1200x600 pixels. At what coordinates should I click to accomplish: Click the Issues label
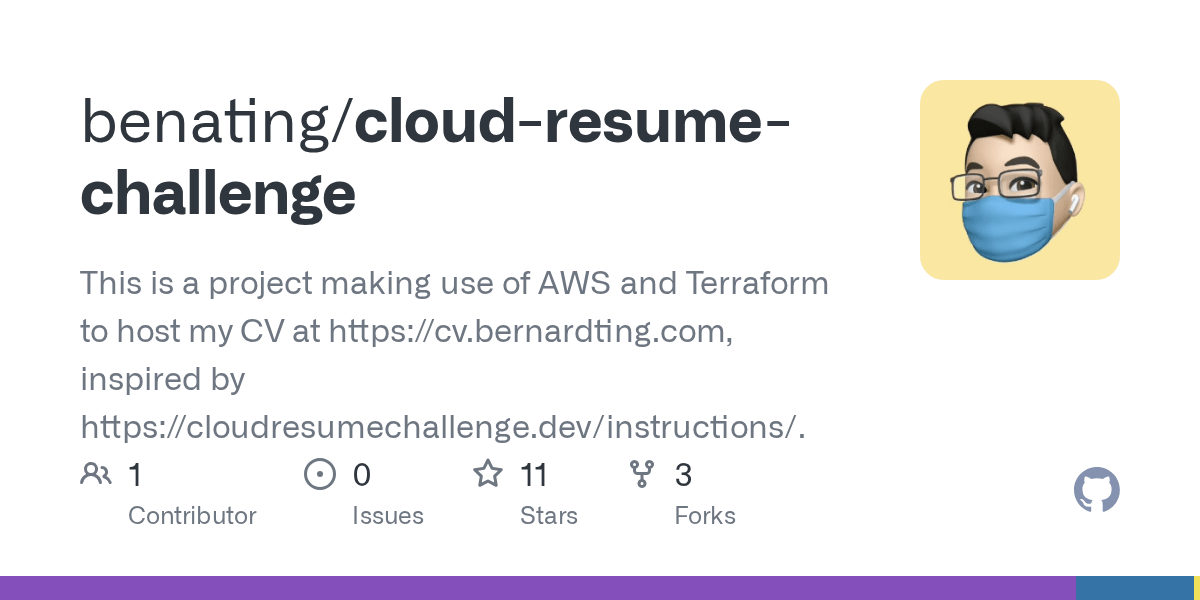pyautogui.click(x=388, y=516)
